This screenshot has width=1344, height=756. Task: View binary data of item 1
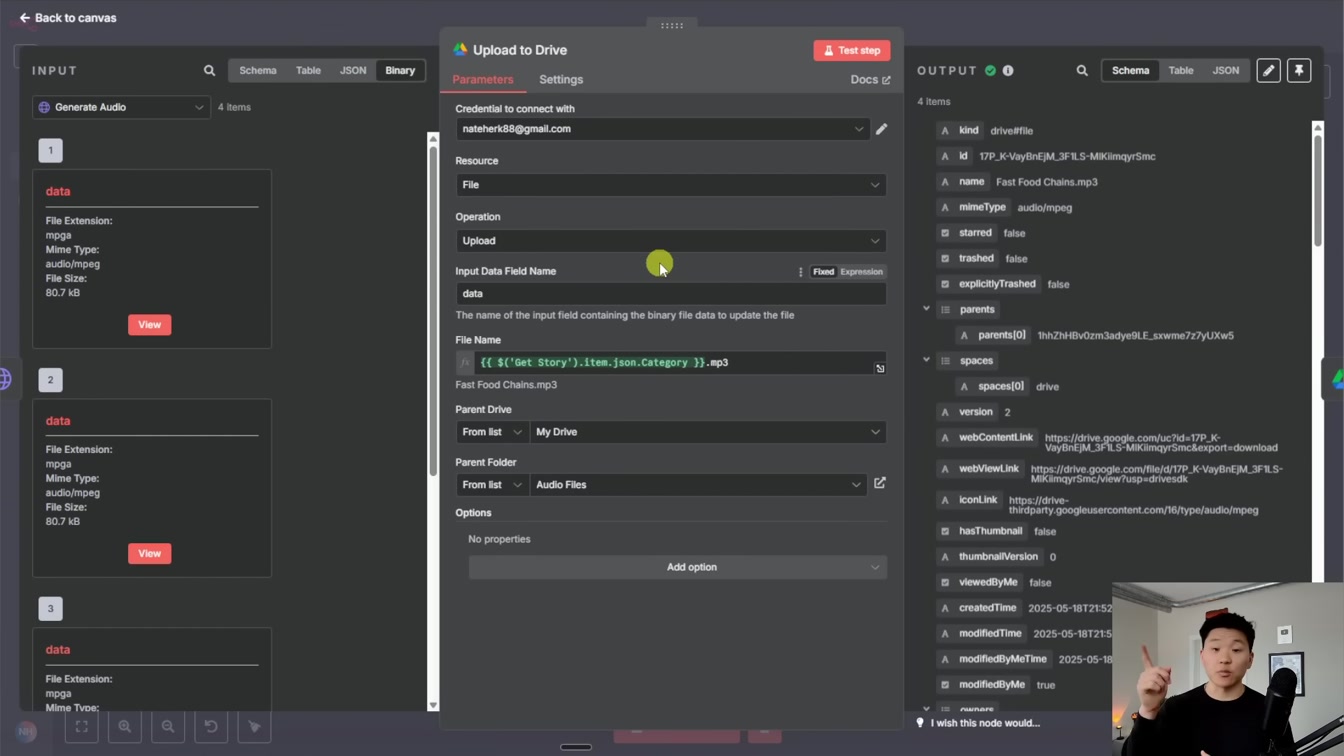[150, 325]
